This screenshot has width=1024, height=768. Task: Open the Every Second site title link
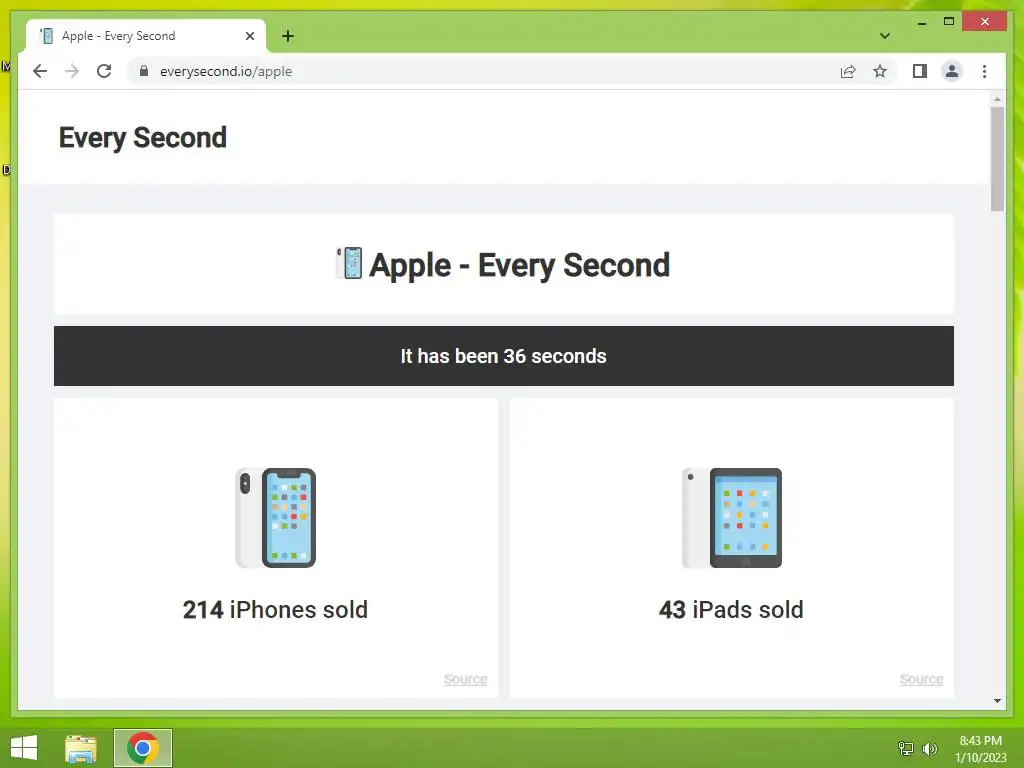[142, 138]
